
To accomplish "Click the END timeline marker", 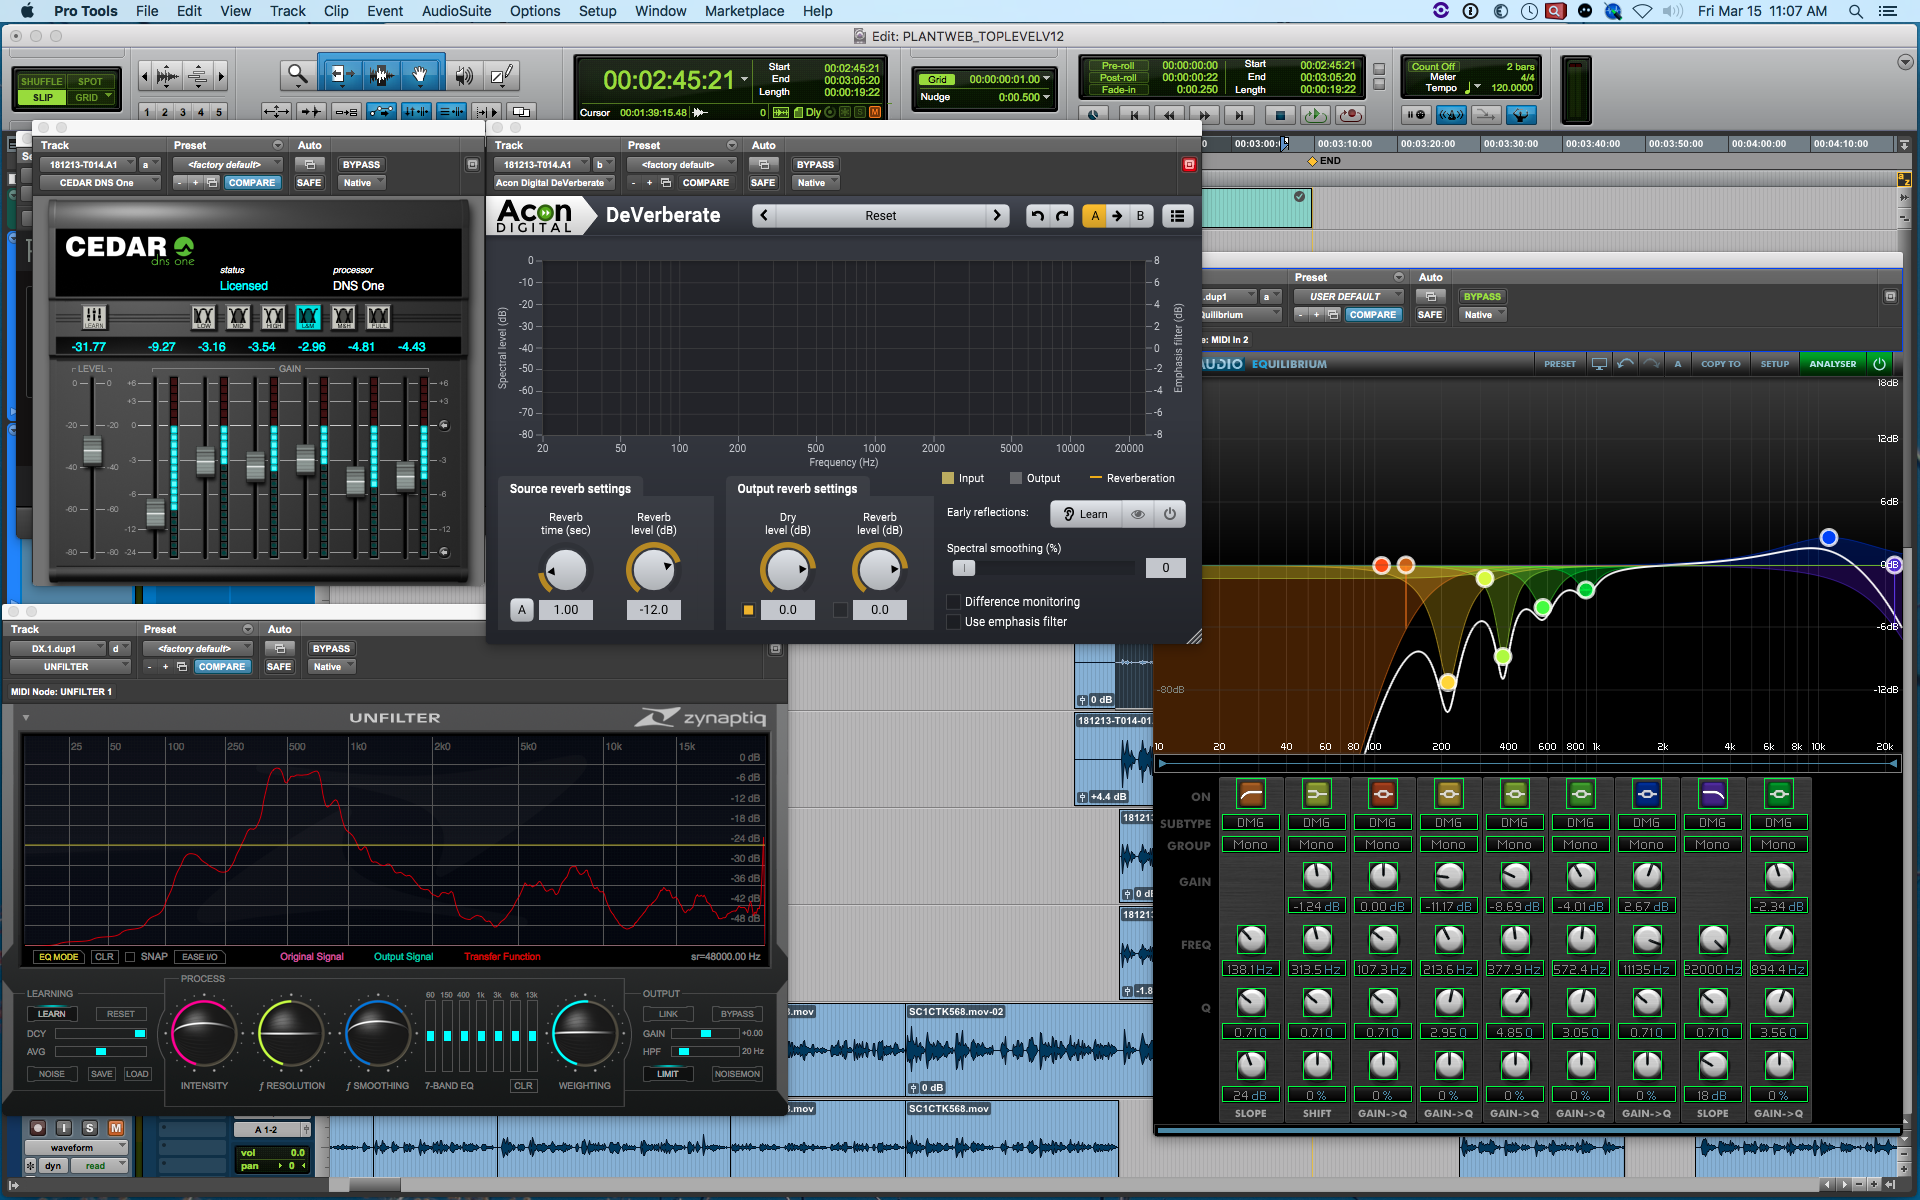I will click(1324, 161).
